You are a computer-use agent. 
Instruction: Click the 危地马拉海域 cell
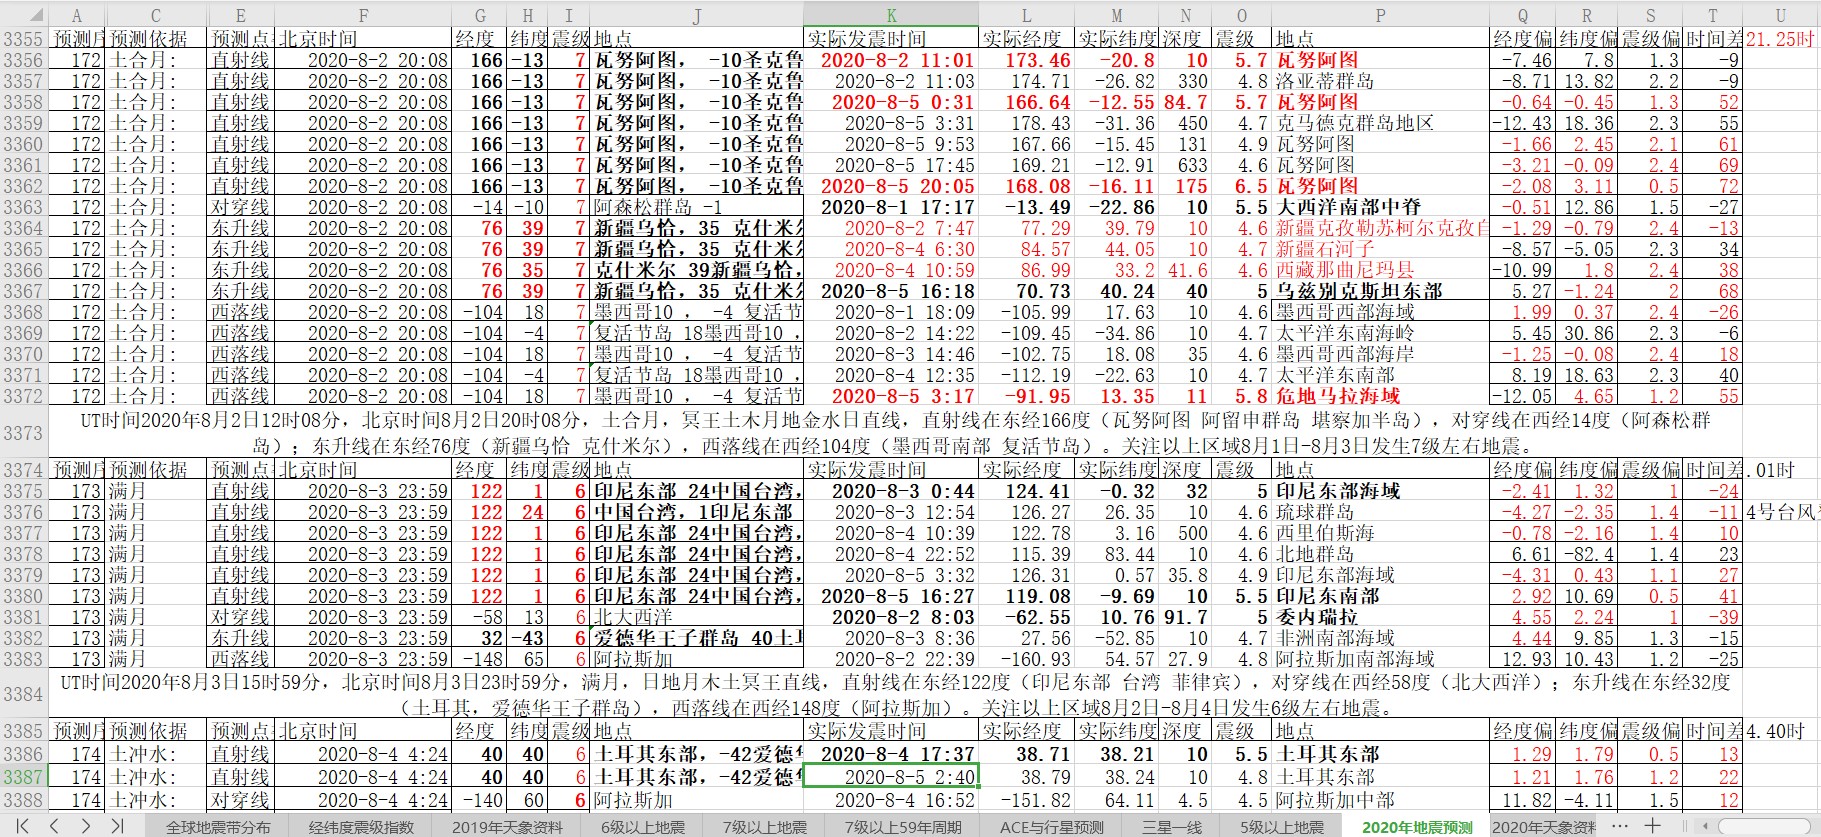tap(1380, 396)
